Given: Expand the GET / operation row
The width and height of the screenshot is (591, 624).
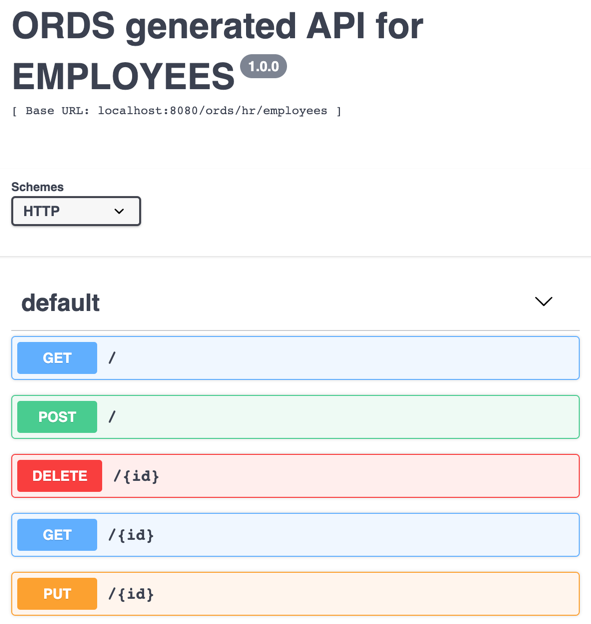Looking at the screenshot, I should (x=295, y=358).
